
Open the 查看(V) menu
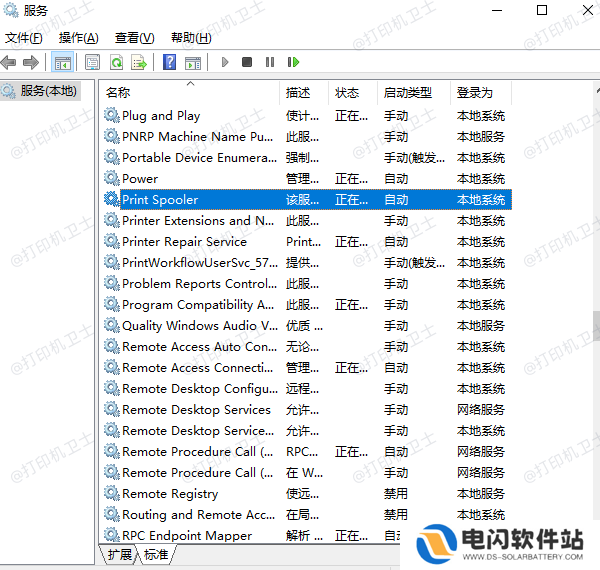[x=135, y=38]
